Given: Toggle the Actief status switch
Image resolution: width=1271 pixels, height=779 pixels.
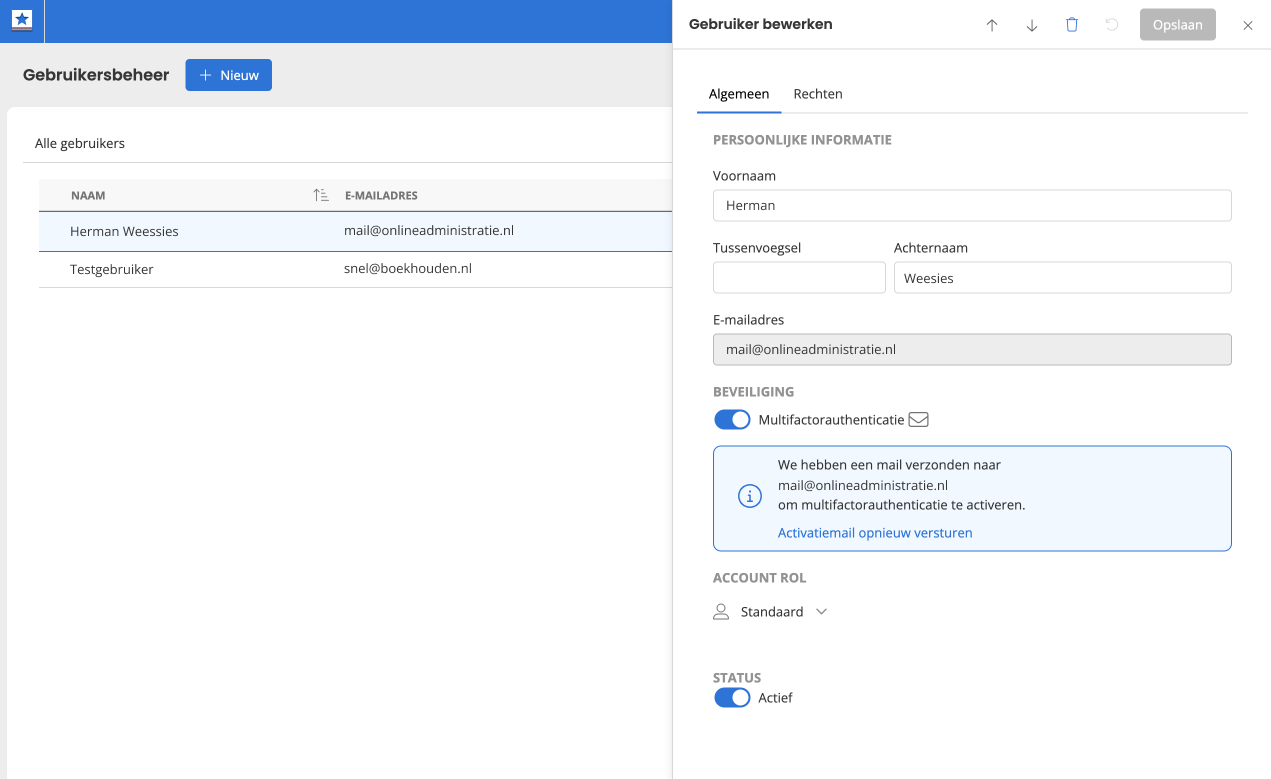Looking at the screenshot, I should click(732, 698).
